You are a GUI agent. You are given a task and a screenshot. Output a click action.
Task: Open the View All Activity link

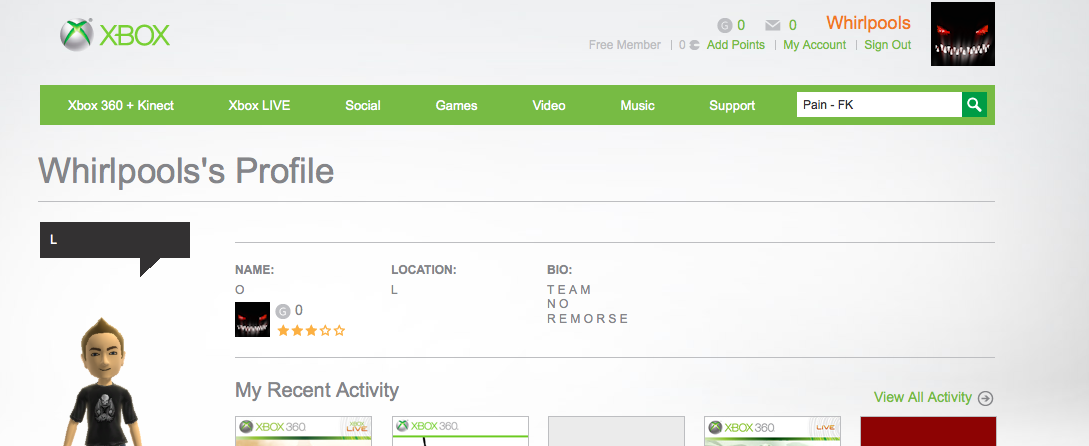click(922, 397)
